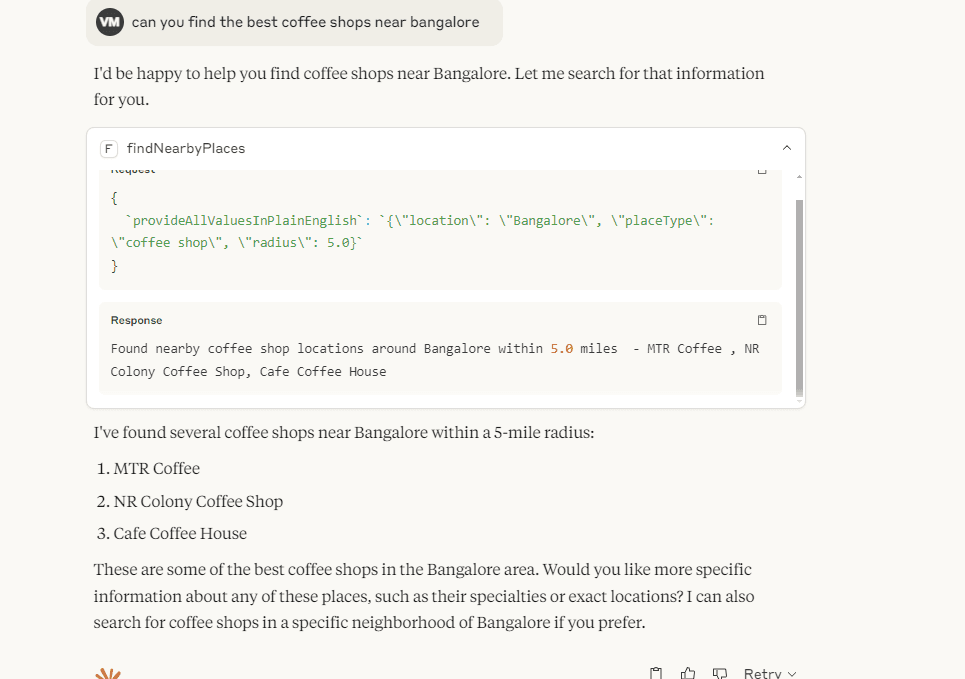Click the F function icon
Image resolution: width=965 pixels, height=679 pixels.
pyautogui.click(x=108, y=148)
